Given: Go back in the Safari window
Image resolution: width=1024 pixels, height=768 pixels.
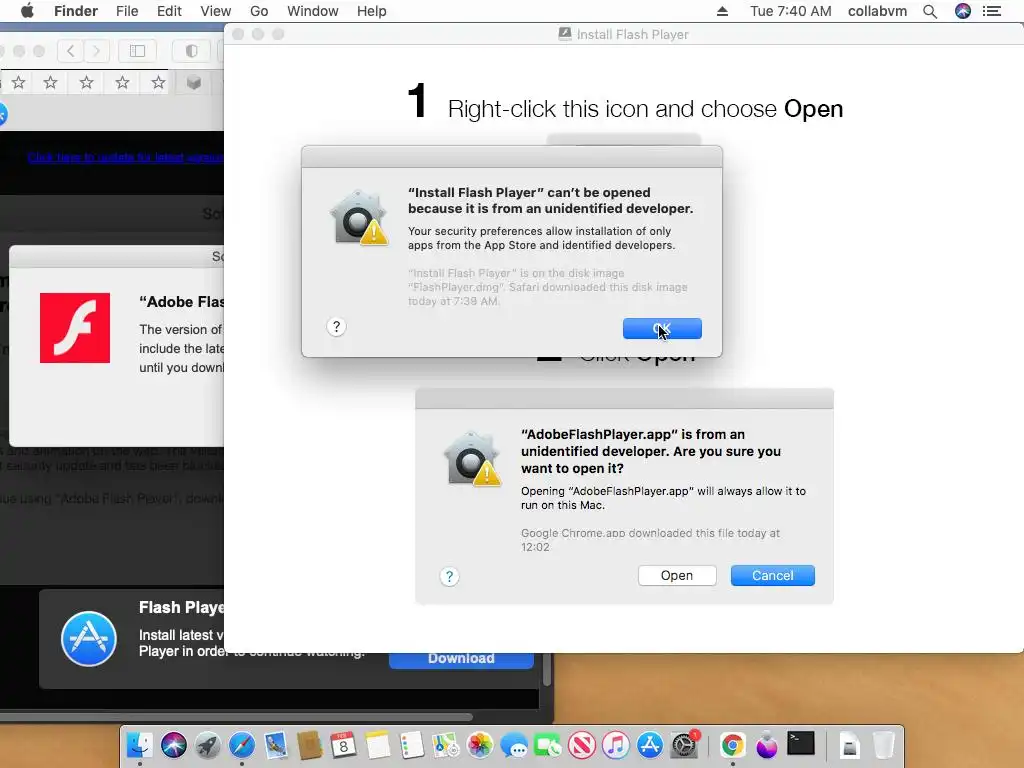Looking at the screenshot, I should (71, 51).
